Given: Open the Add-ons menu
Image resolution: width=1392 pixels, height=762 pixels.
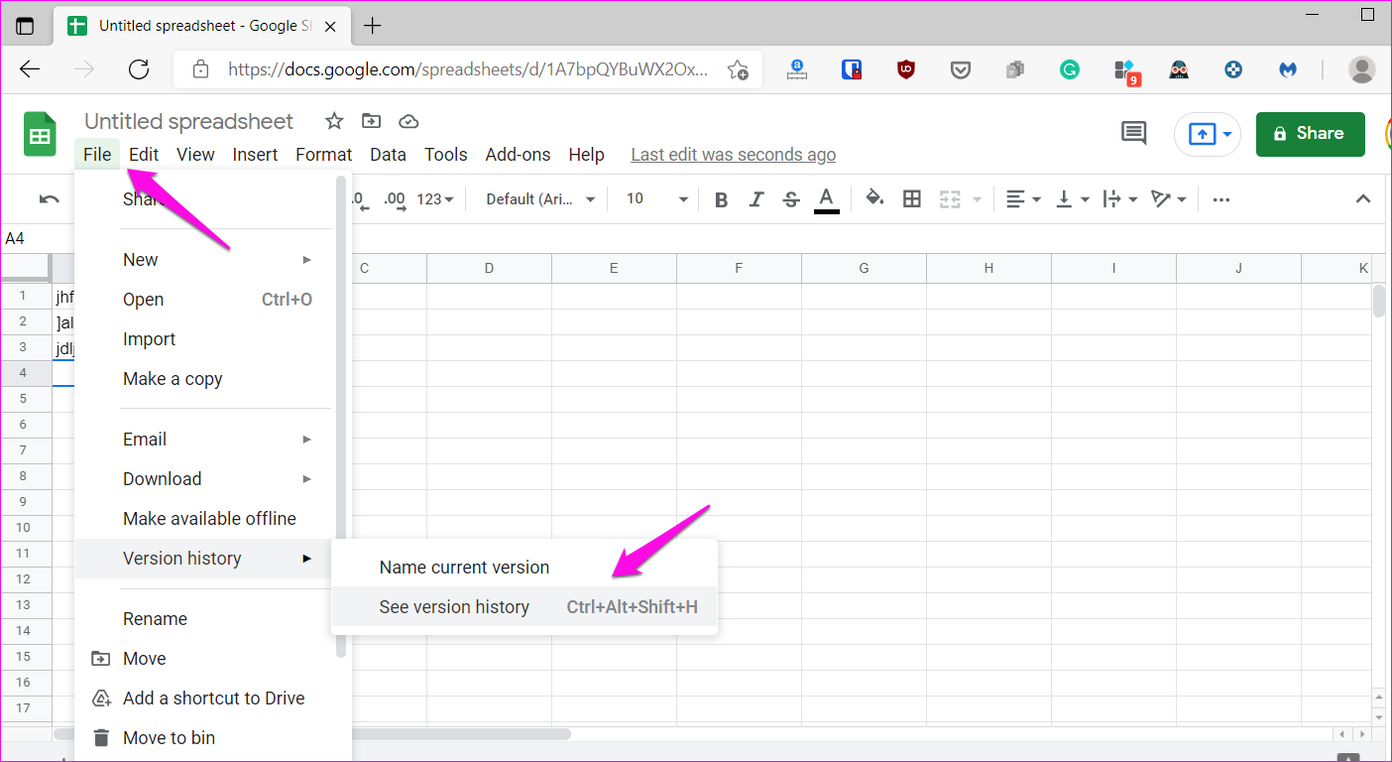Looking at the screenshot, I should (518, 154).
